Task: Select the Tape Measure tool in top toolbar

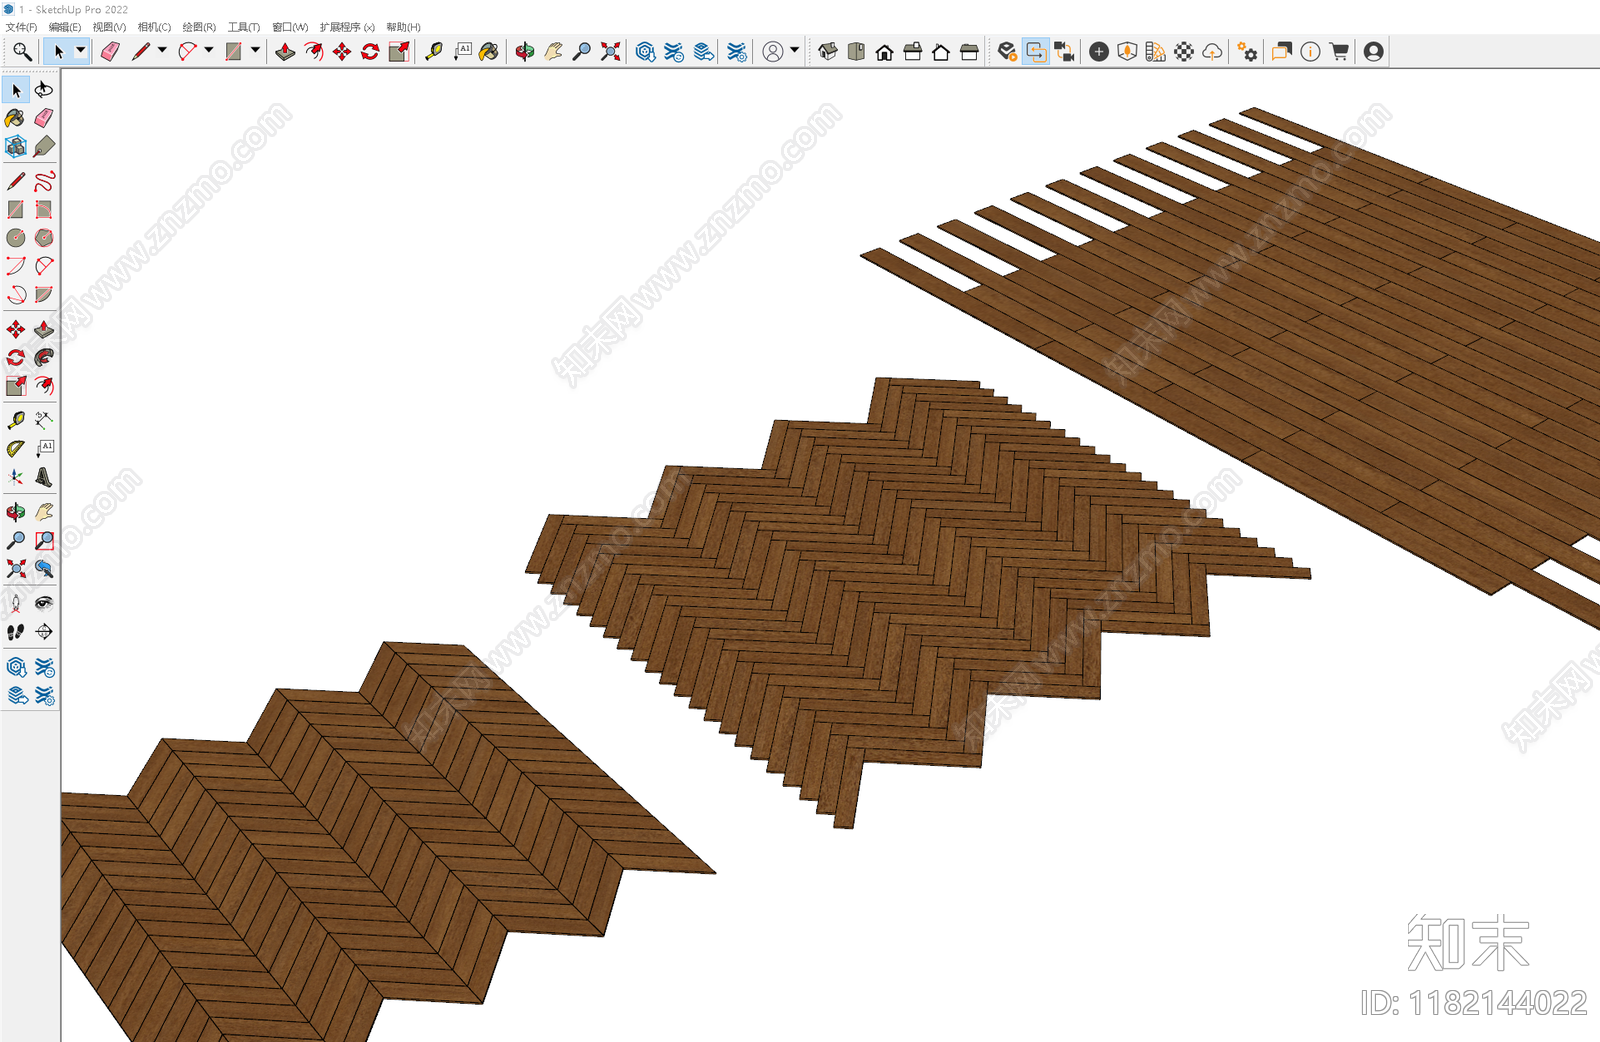Action: [434, 52]
